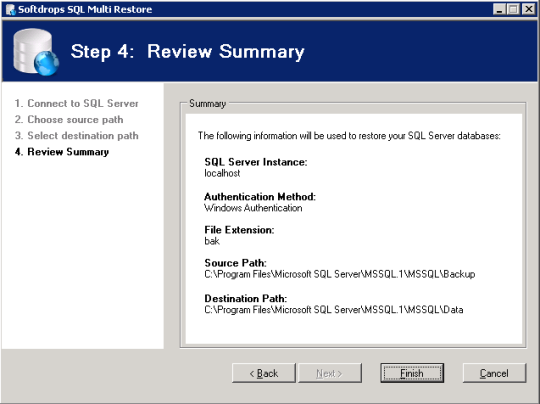Click the 'Step 4: Review Summary' heading

click(x=188, y=52)
